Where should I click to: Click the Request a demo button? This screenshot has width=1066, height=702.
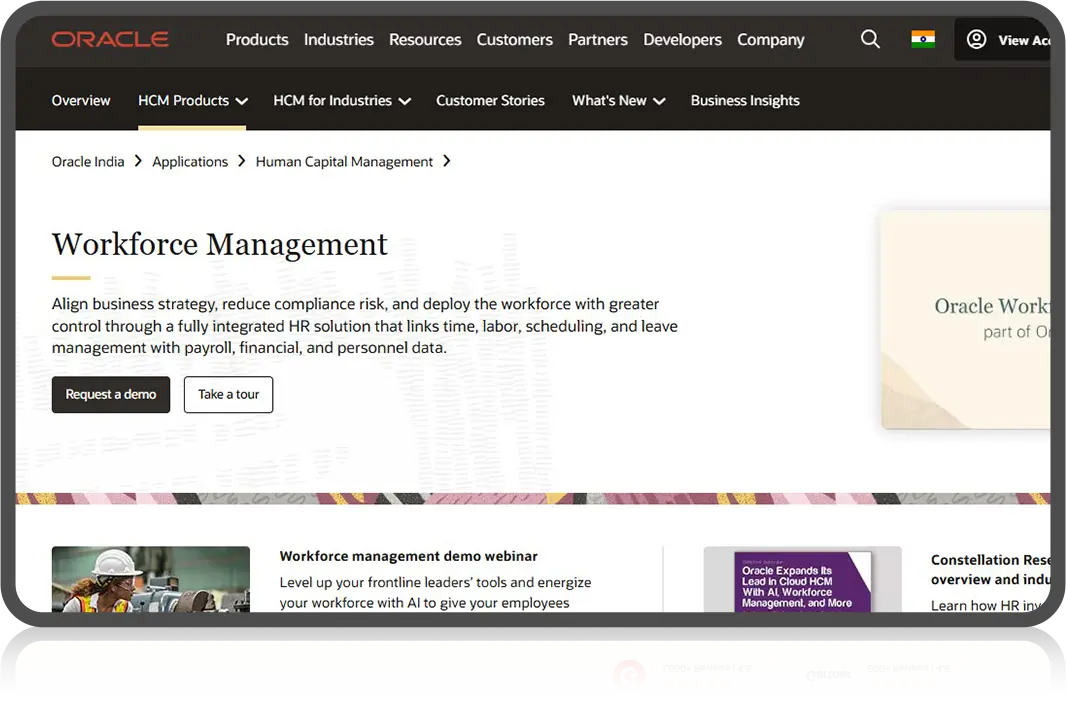tap(110, 394)
